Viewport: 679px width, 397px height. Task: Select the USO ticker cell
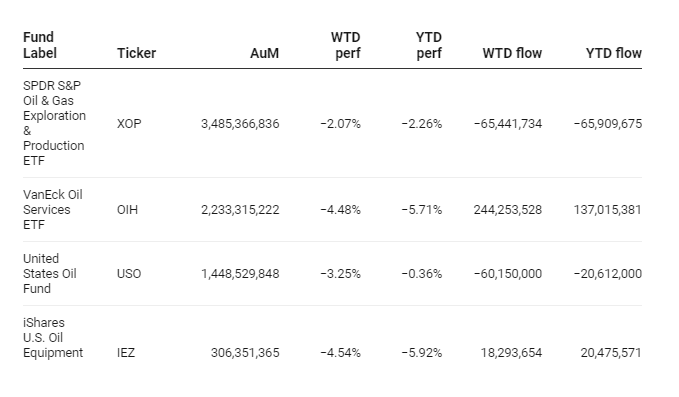pyautogui.click(x=129, y=274)
